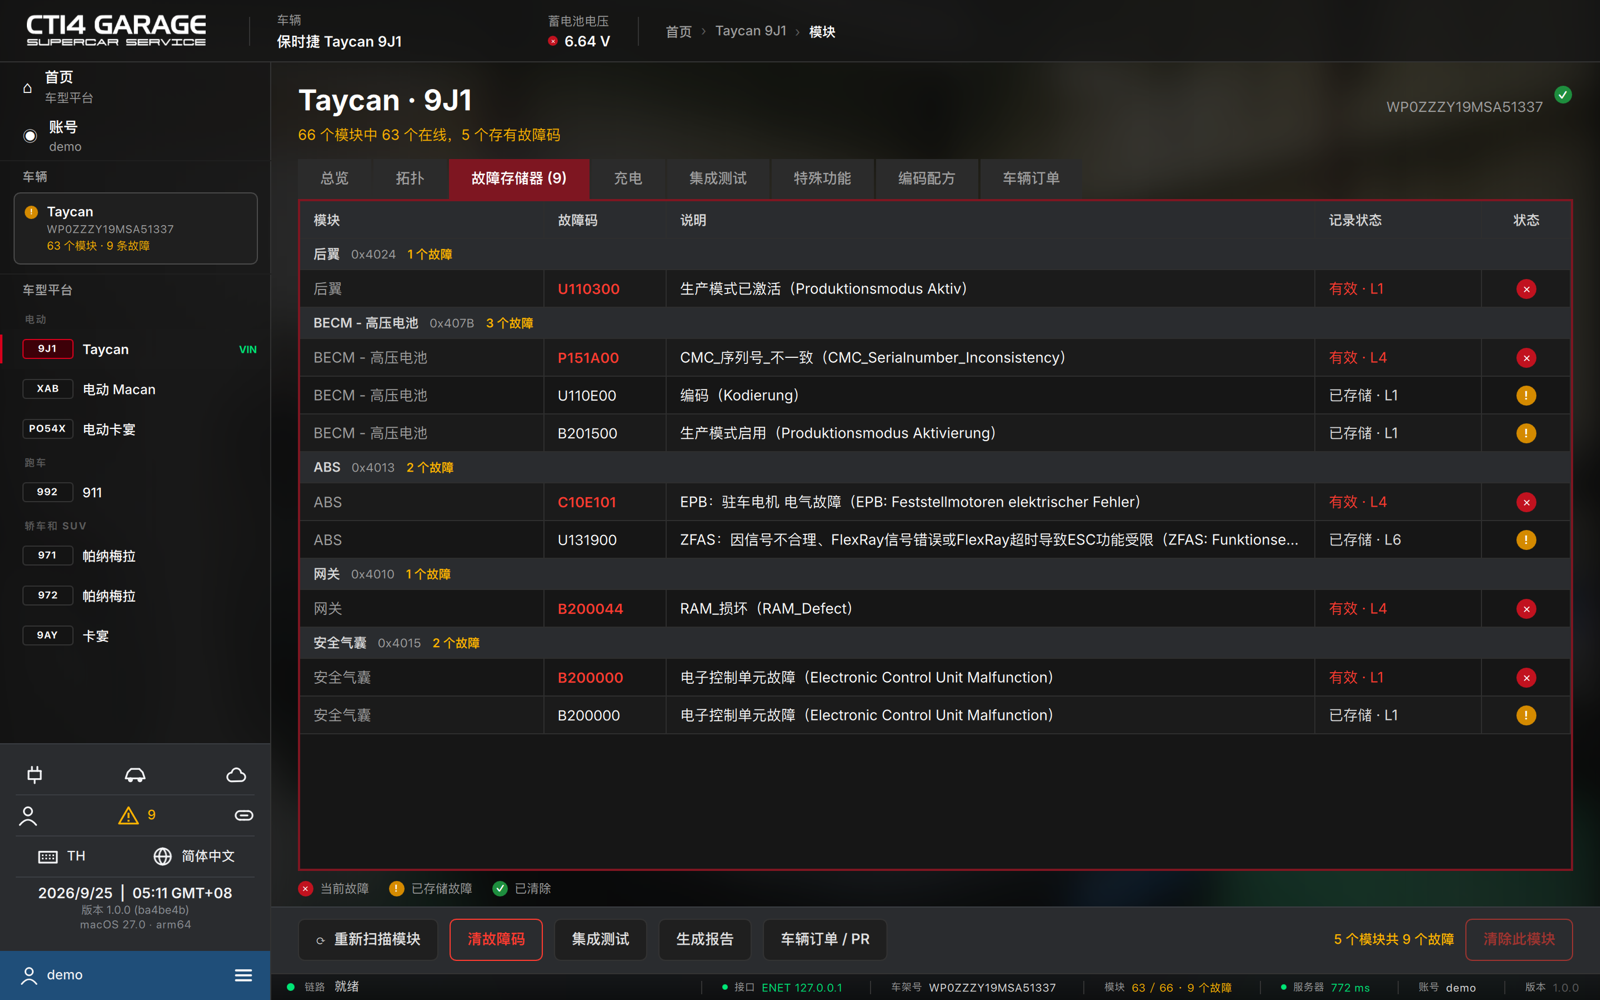Open the hamburger menu beside demo
The height and width of the screenshot is (1000, 1600).
pyautogui.click(x=243, y=975)
